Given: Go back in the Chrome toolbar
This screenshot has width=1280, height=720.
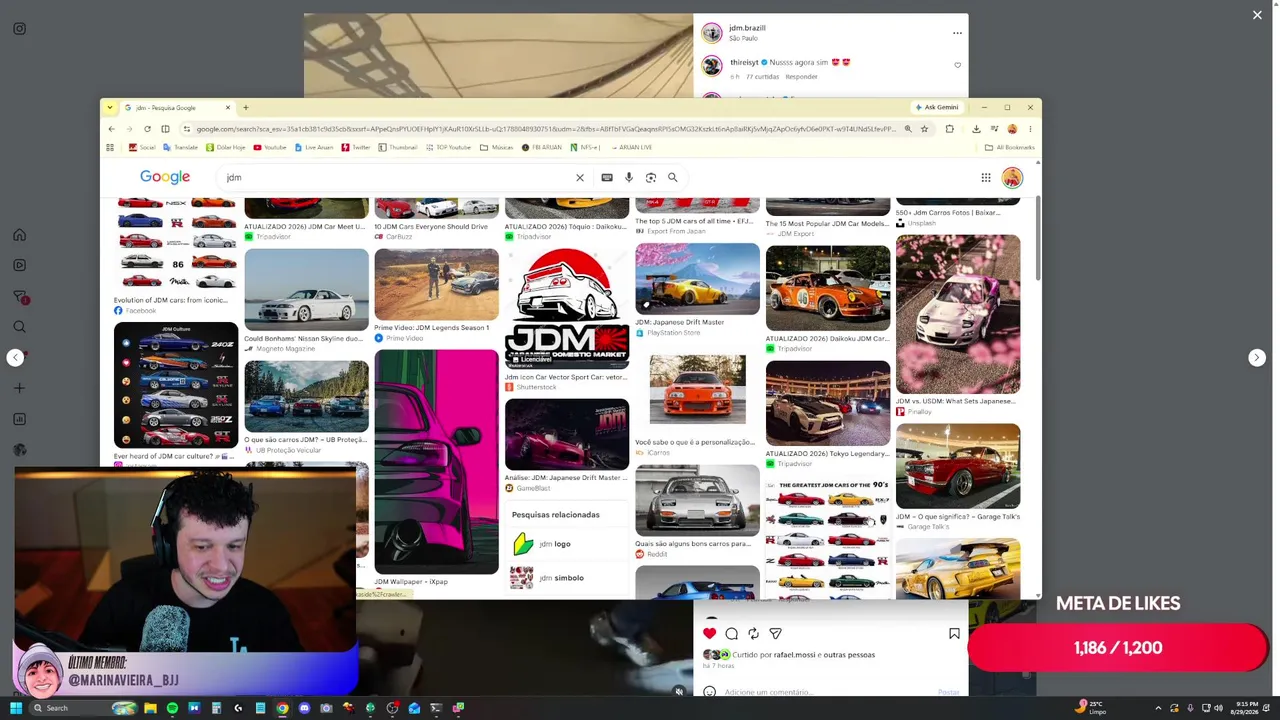Looking at the screenshot, I should tap(111, 129).
